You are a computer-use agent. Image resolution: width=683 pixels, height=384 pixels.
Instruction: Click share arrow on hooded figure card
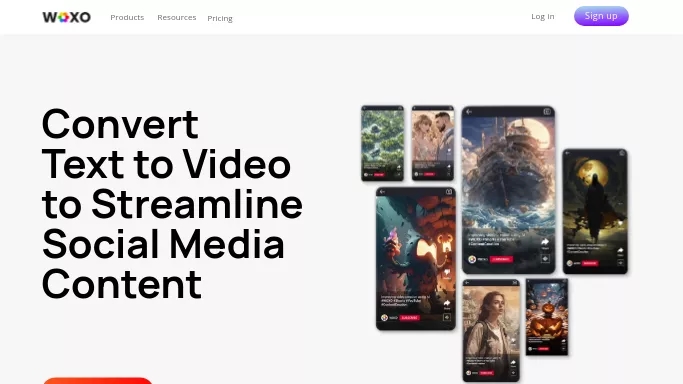pyautogui.click(x=620, y=250)
